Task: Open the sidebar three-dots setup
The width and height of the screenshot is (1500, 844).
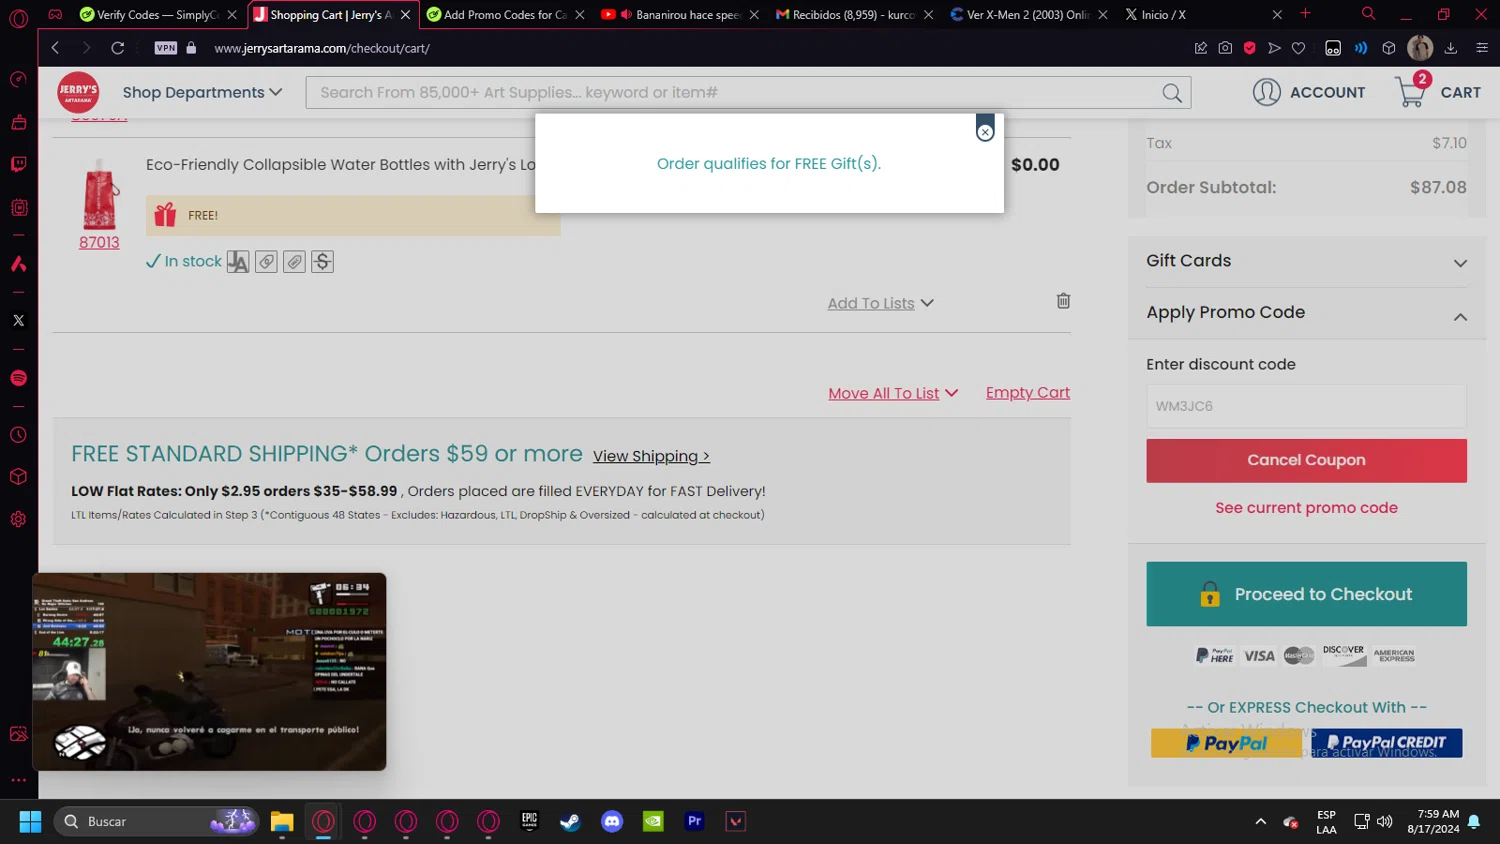Action: (x=18, y=780)
